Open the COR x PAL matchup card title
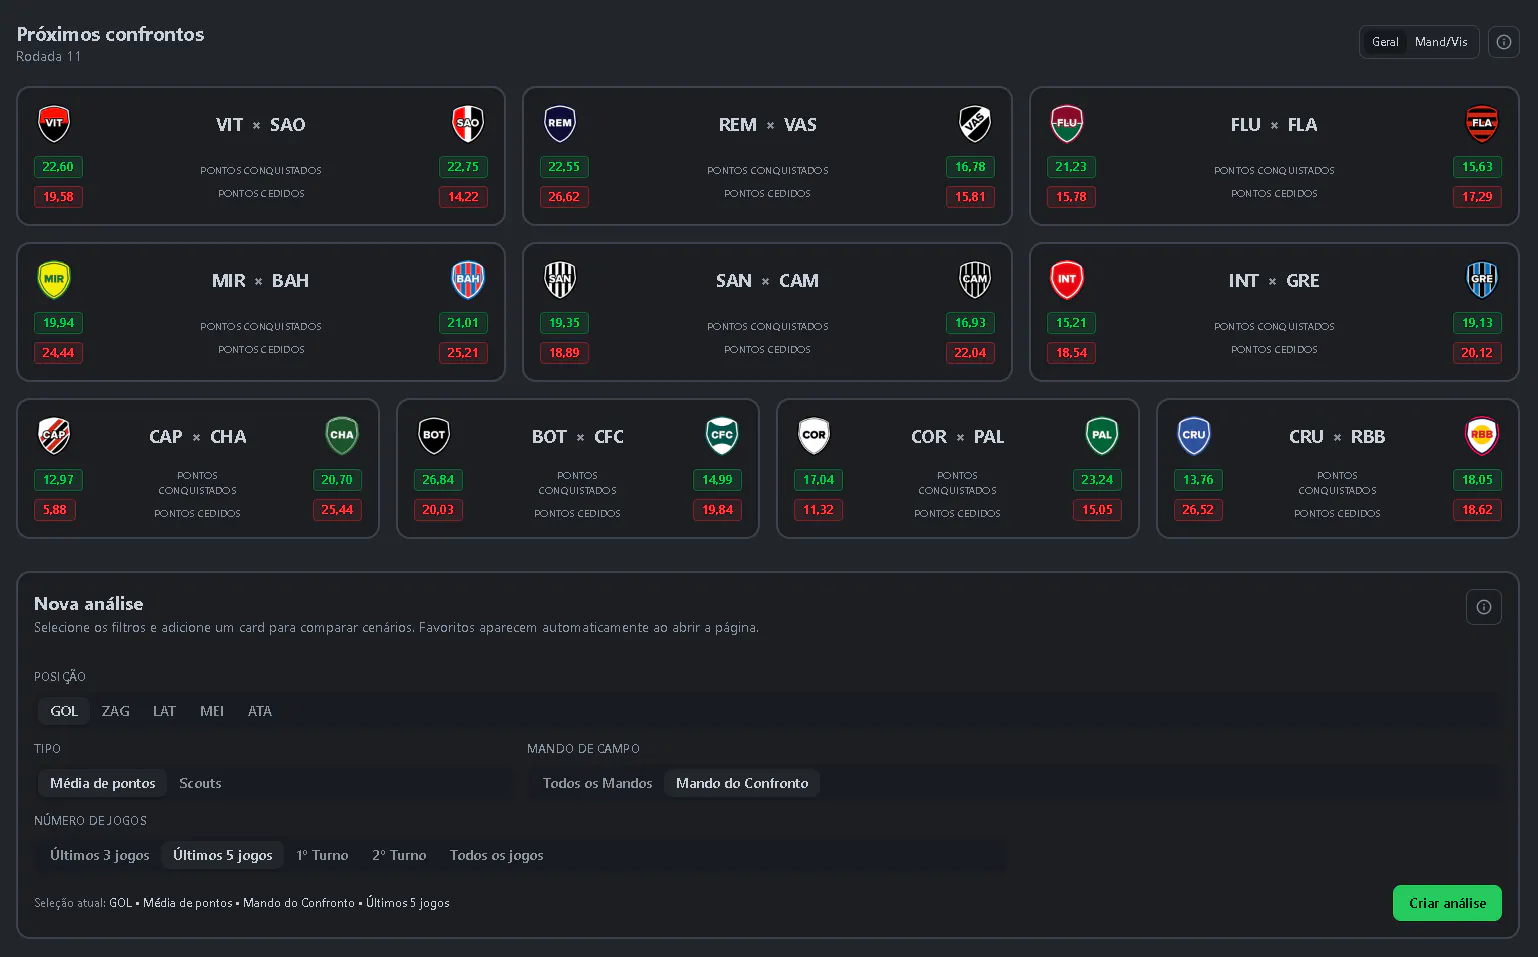The width and height of the screenshot is (1538, 957). pos(958,437)
